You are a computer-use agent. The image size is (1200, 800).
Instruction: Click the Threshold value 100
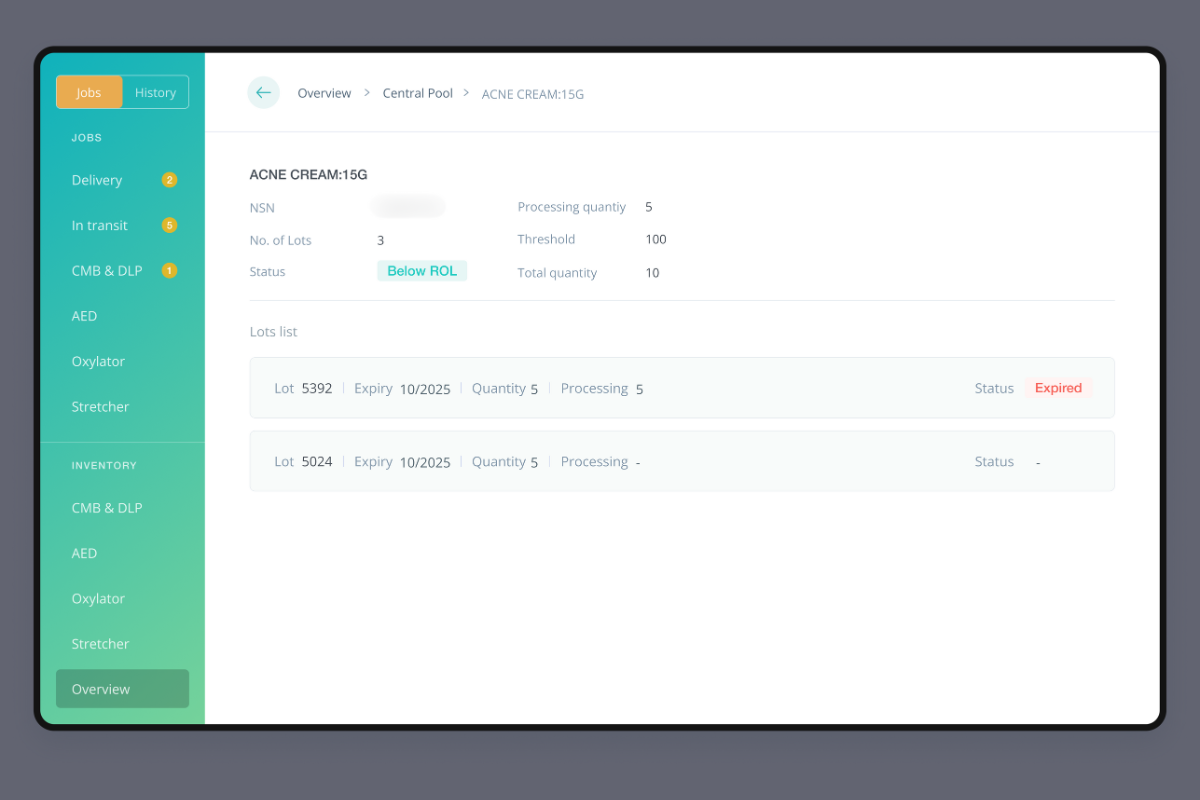pos(656,240)
